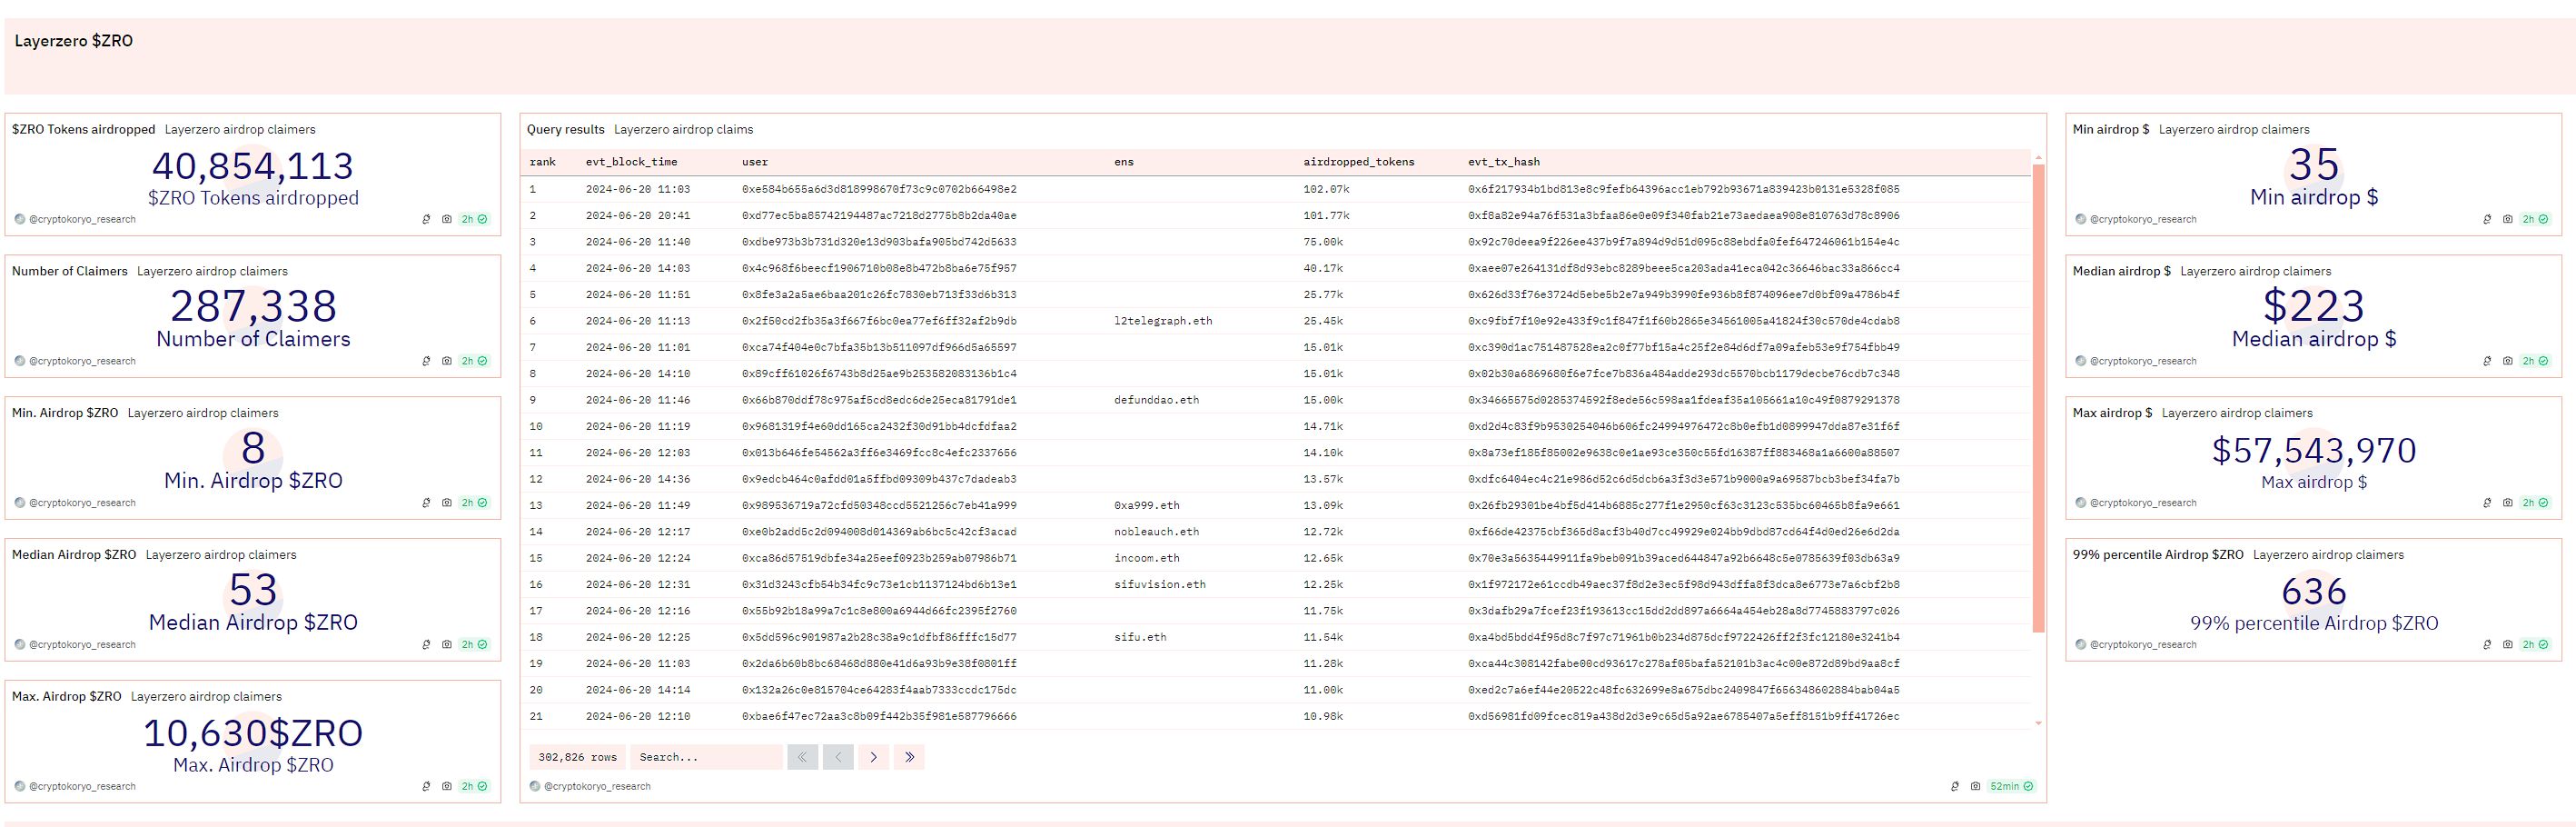
Task: Click camera icon in Max airdrop $ card
Action: [2507, 503]
